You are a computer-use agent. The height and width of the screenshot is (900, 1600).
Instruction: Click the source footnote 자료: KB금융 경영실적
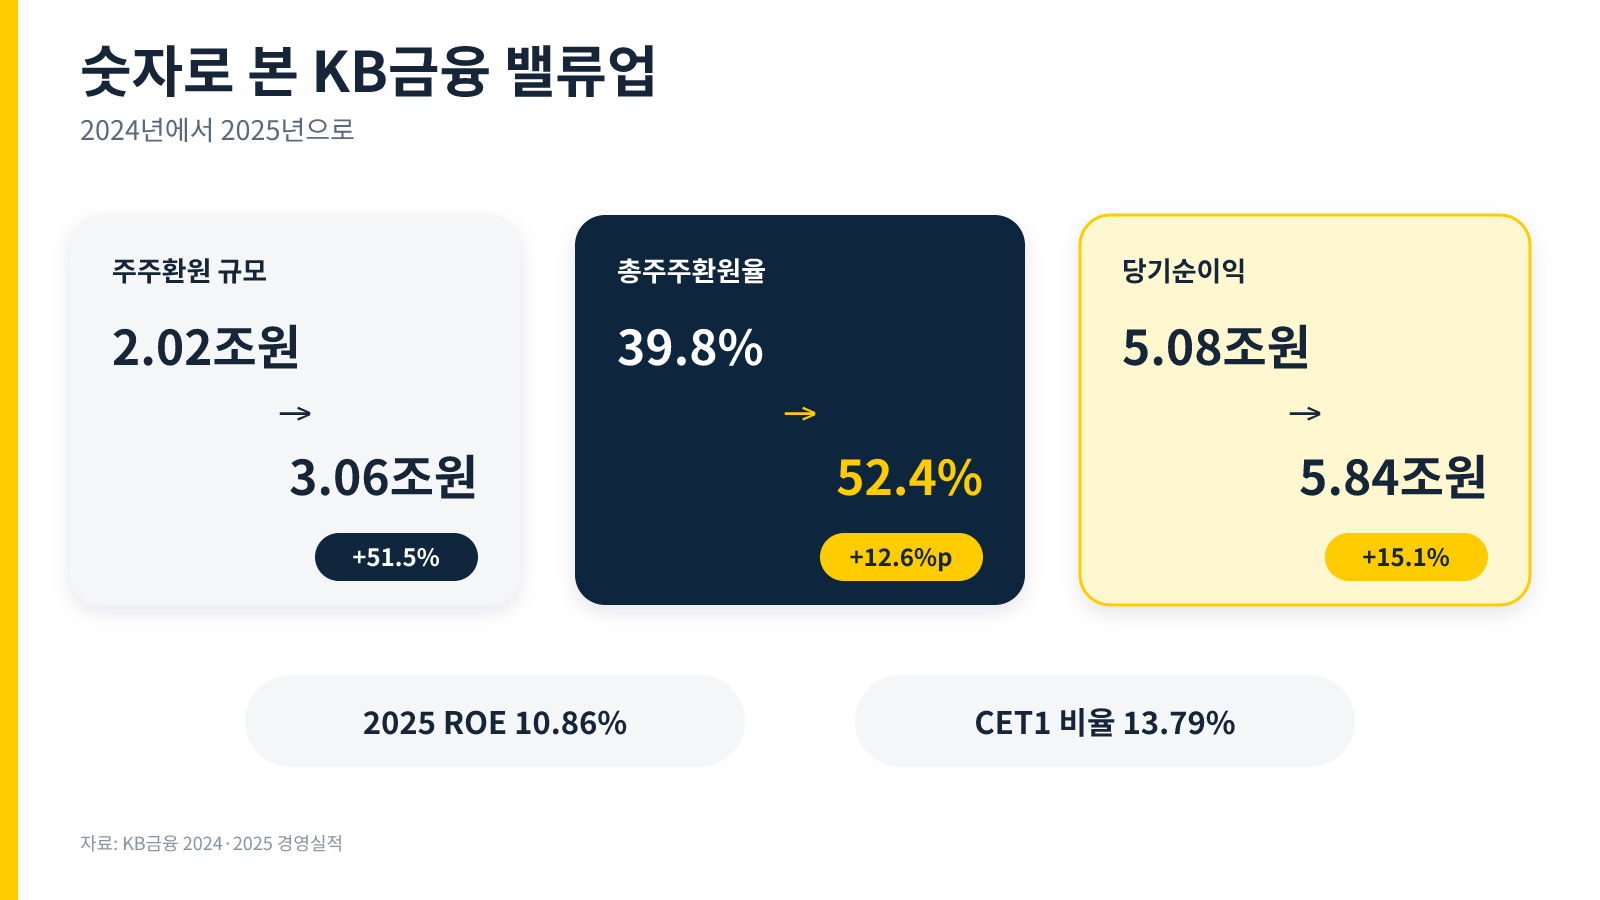[211, 843]
